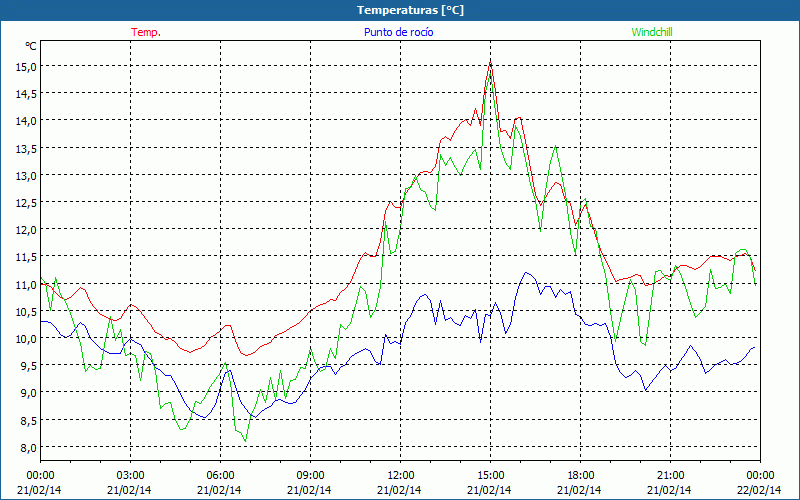This screenshot has width=800, height=500.
Task: Click the °C unit label on the axis
Action: 31,46
